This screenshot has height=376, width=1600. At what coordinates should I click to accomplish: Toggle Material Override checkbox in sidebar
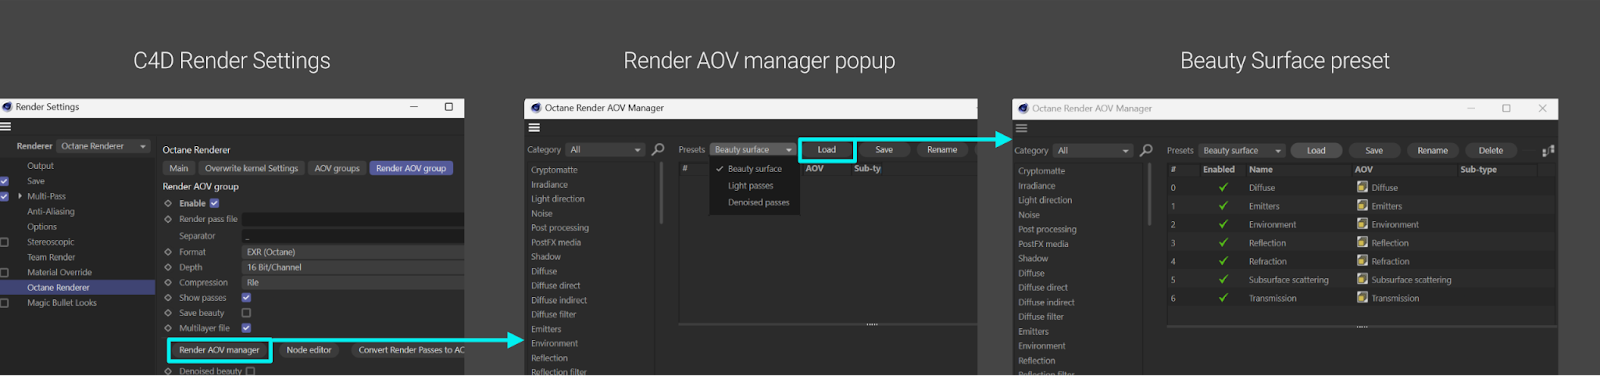coord(4,272)
